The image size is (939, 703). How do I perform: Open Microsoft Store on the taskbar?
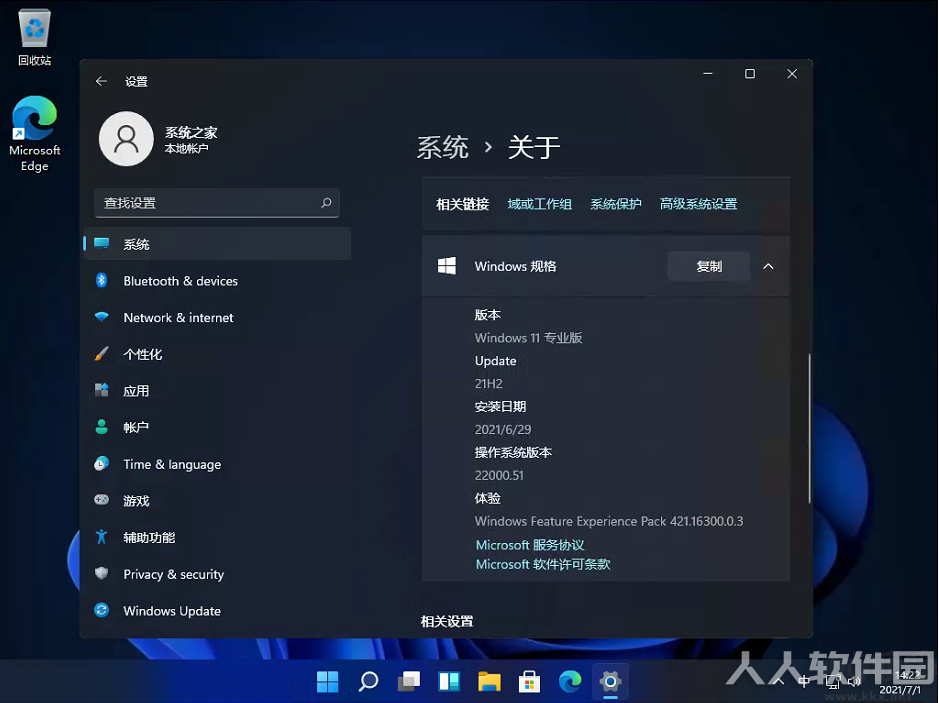(529, 681)
